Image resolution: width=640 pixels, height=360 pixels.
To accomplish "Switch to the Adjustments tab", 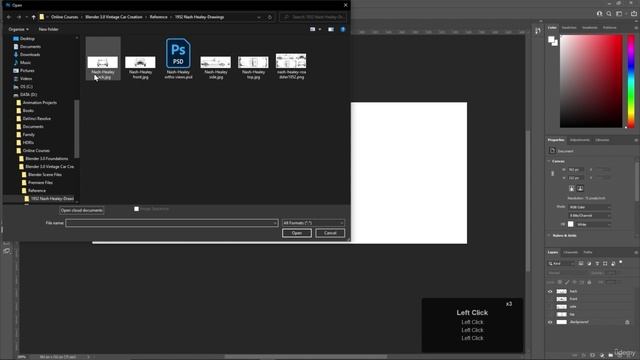I will [x=580, y=140].
